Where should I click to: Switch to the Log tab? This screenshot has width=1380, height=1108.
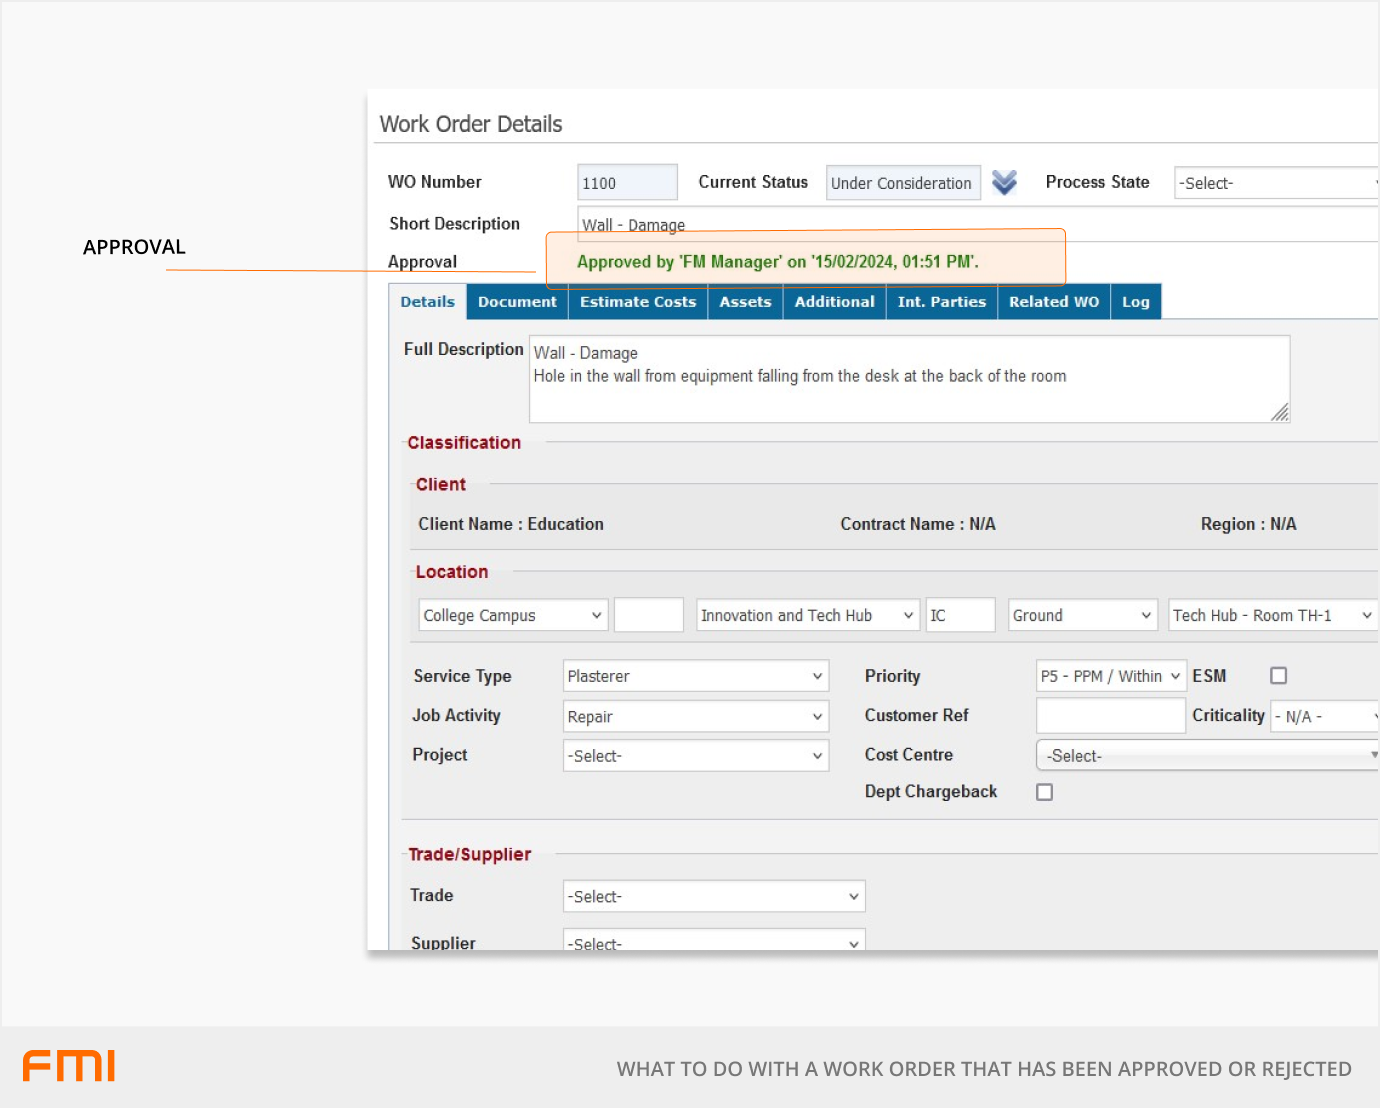click(x=1135, y=302)
